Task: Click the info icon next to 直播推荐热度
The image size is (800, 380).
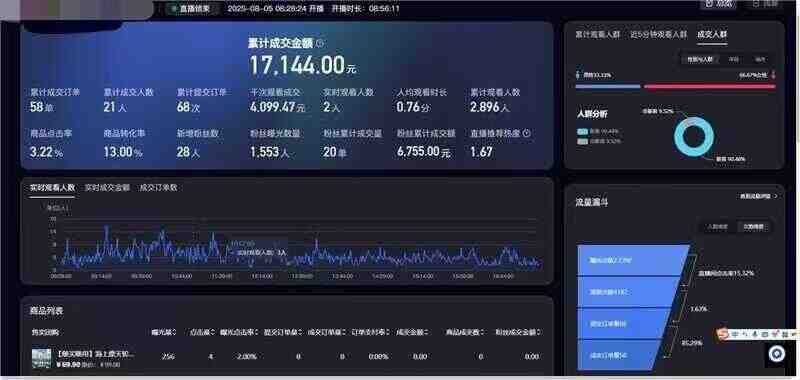Action: point(527,133)
